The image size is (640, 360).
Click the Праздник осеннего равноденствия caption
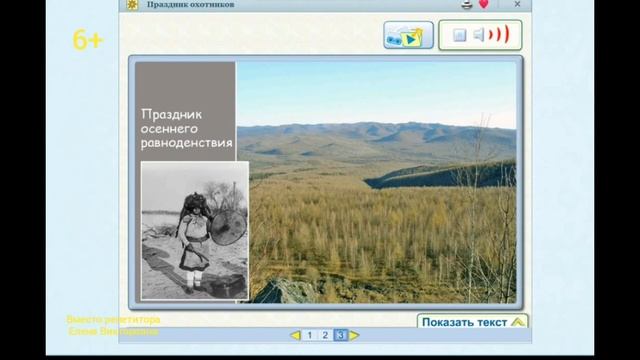tap(187, 129)
